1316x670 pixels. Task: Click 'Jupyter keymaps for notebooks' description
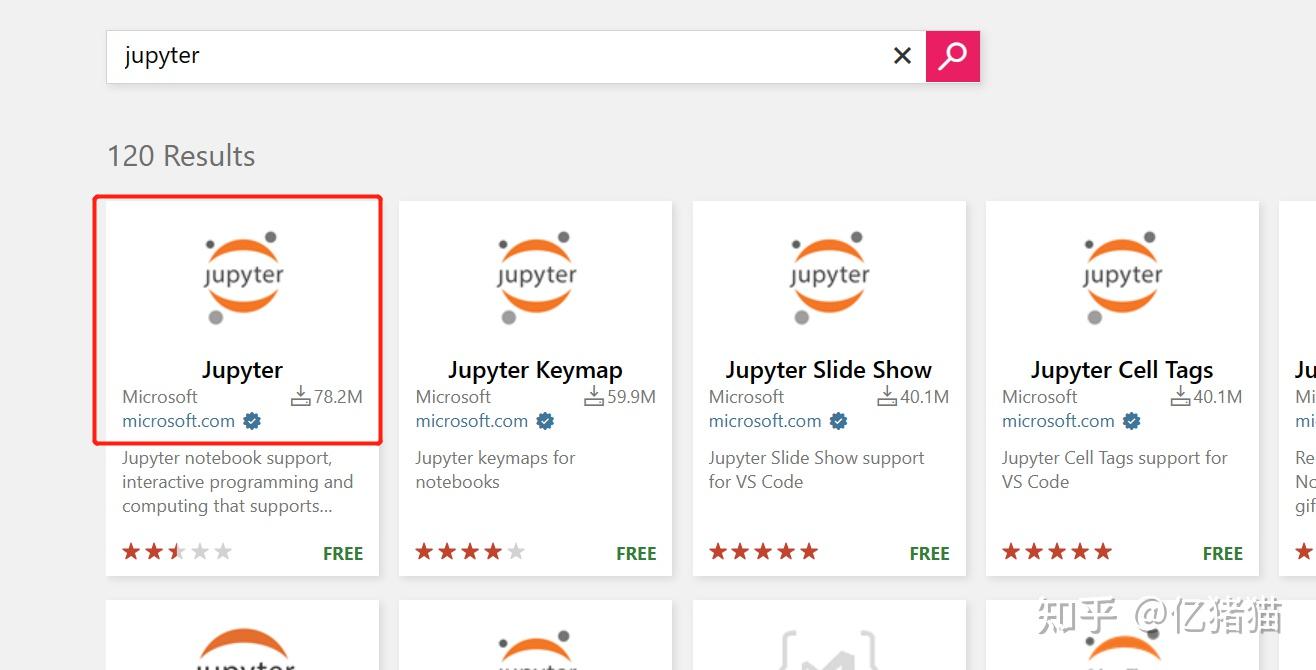pyautogui.click(x=495, y=470)
